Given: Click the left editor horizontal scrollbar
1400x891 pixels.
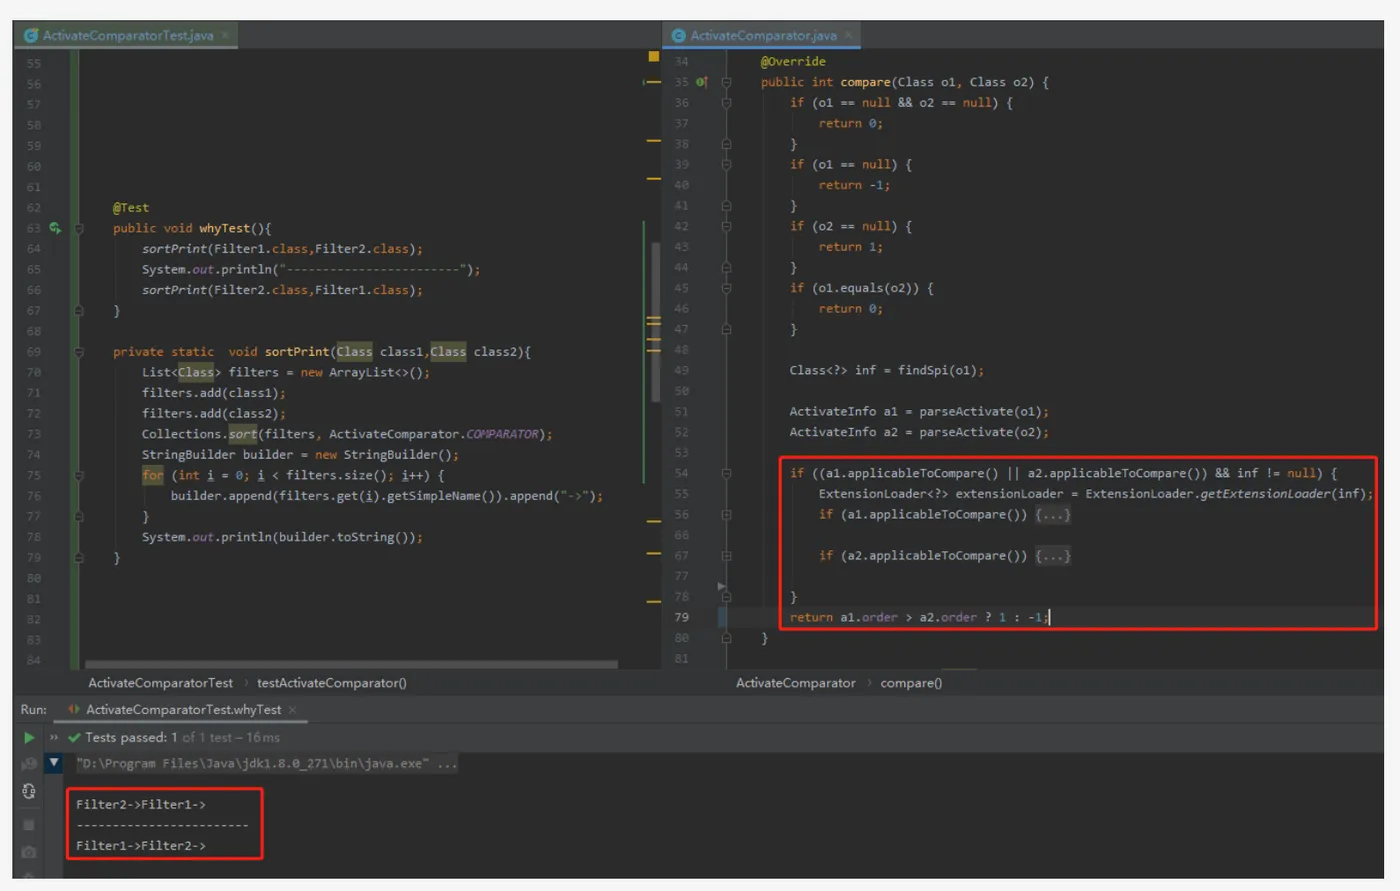Looking at the screenshot, I should (351, 664).
